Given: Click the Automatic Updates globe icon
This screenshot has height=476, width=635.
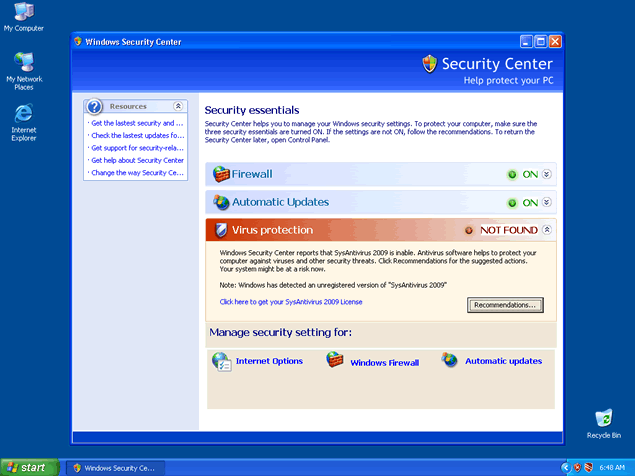Looking at the screenshot, I should tap(221, 202).
